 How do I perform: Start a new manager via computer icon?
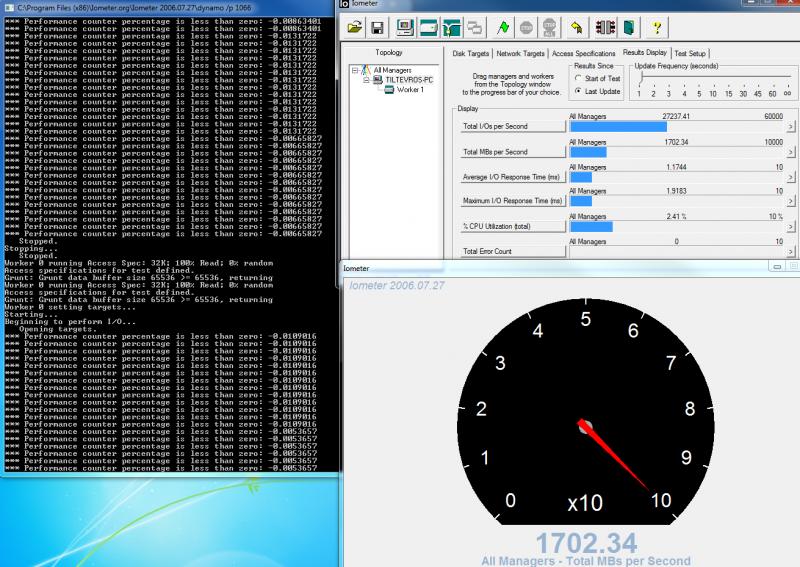click(x=405, y=27)
